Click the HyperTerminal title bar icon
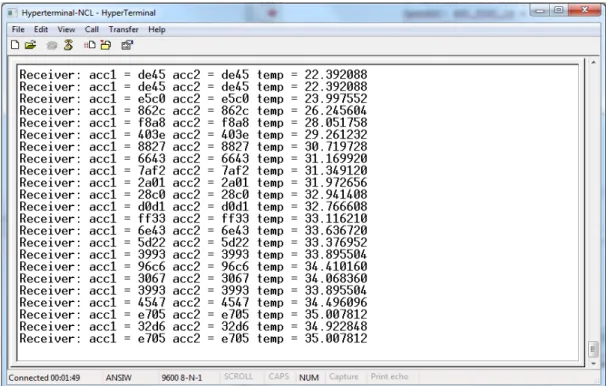 pyautogui.click(x=12, y=13)
